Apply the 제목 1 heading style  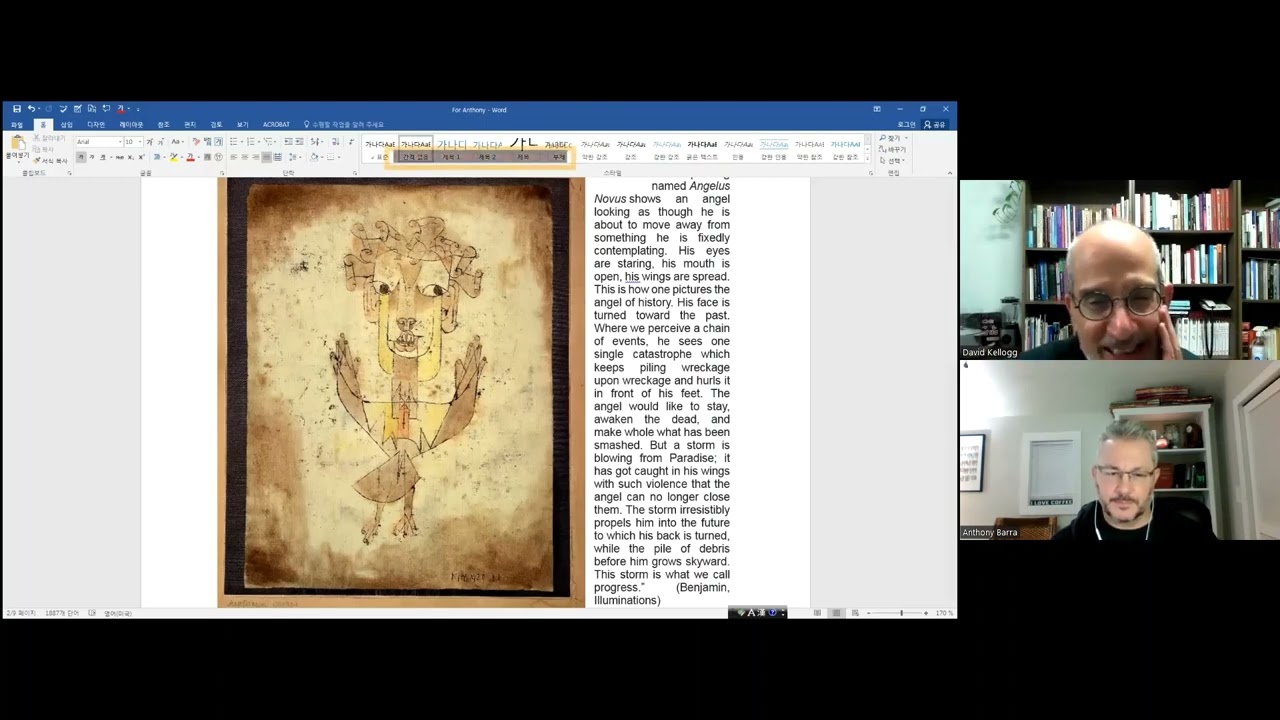[451, 149]
